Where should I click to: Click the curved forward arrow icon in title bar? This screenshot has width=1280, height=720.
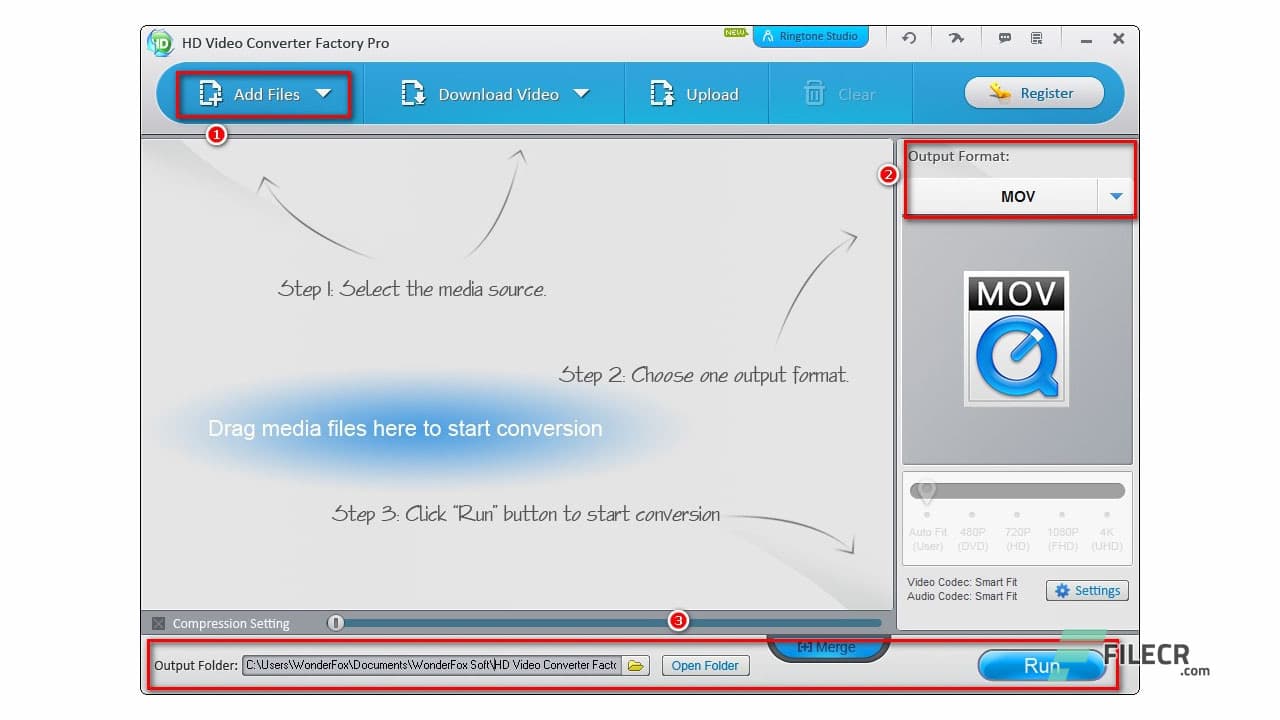(x=957, y=38)
